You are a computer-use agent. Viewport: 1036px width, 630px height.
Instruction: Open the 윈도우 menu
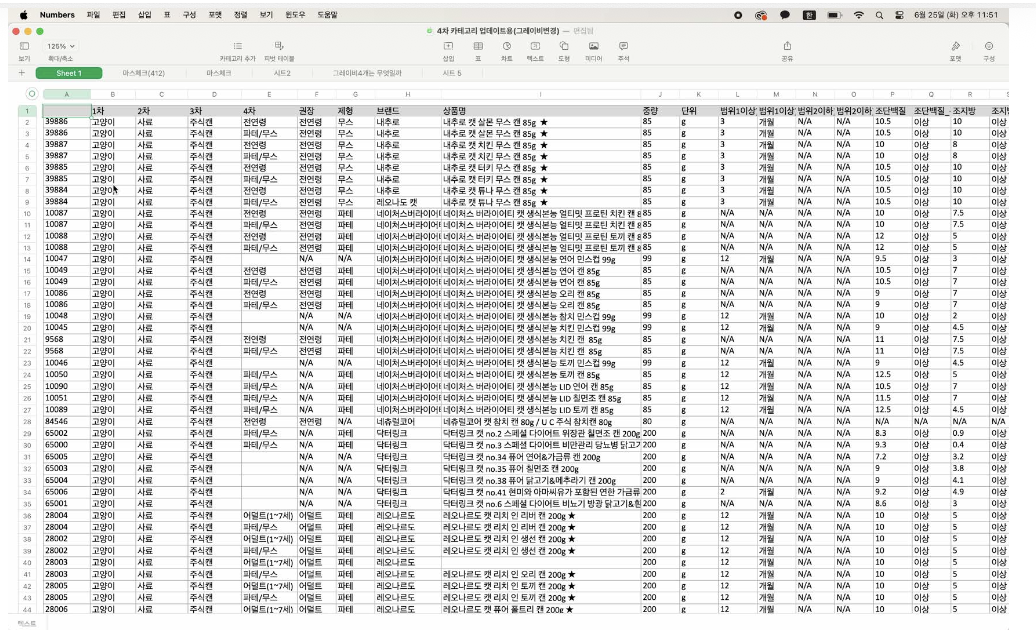[x=295, y=15]
